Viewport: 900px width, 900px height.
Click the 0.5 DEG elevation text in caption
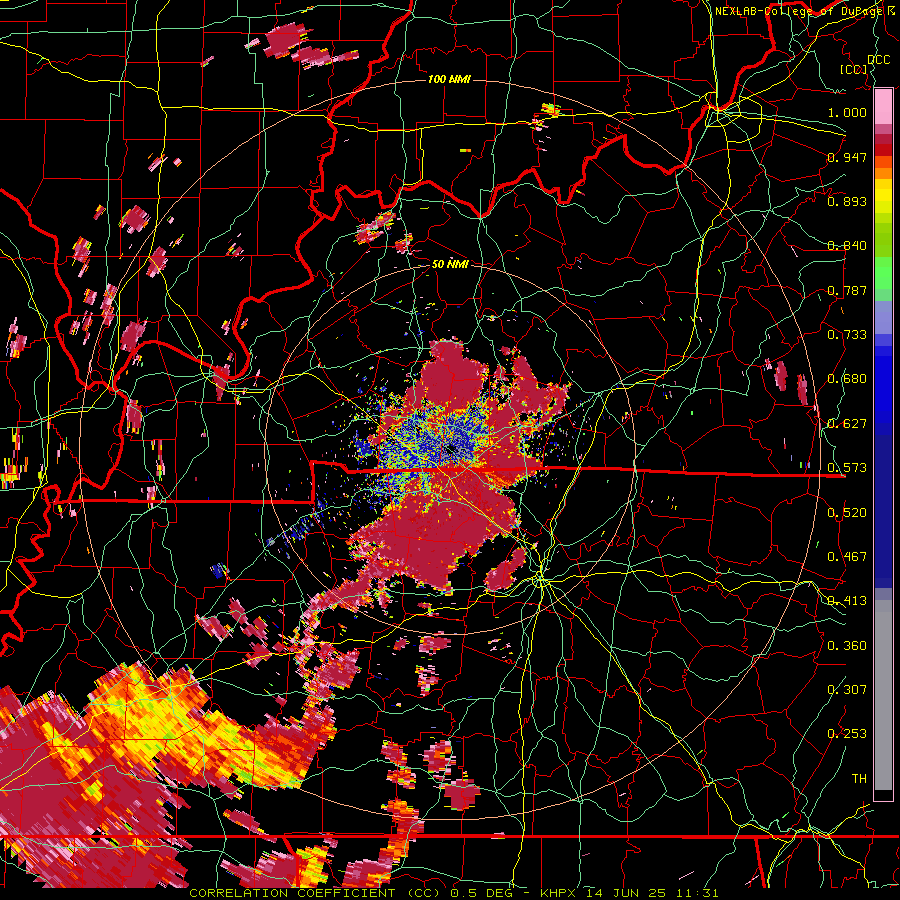483,893
